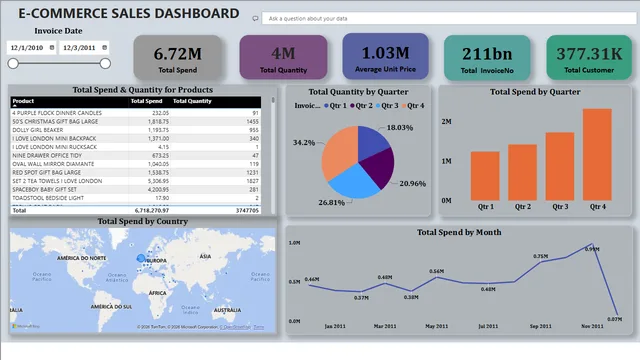Select the left handle of the date slider

click(13, 63)
